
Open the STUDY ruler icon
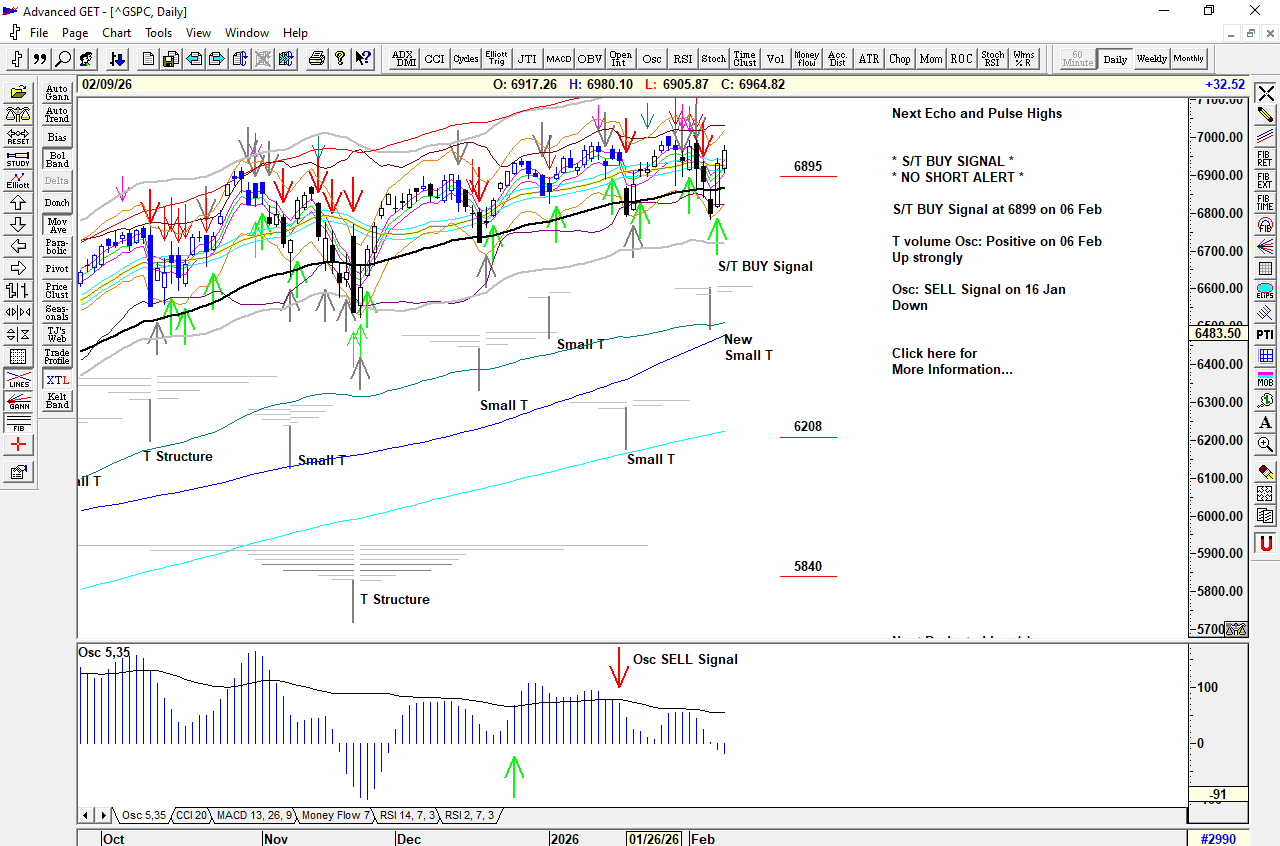tap(18, 158)
